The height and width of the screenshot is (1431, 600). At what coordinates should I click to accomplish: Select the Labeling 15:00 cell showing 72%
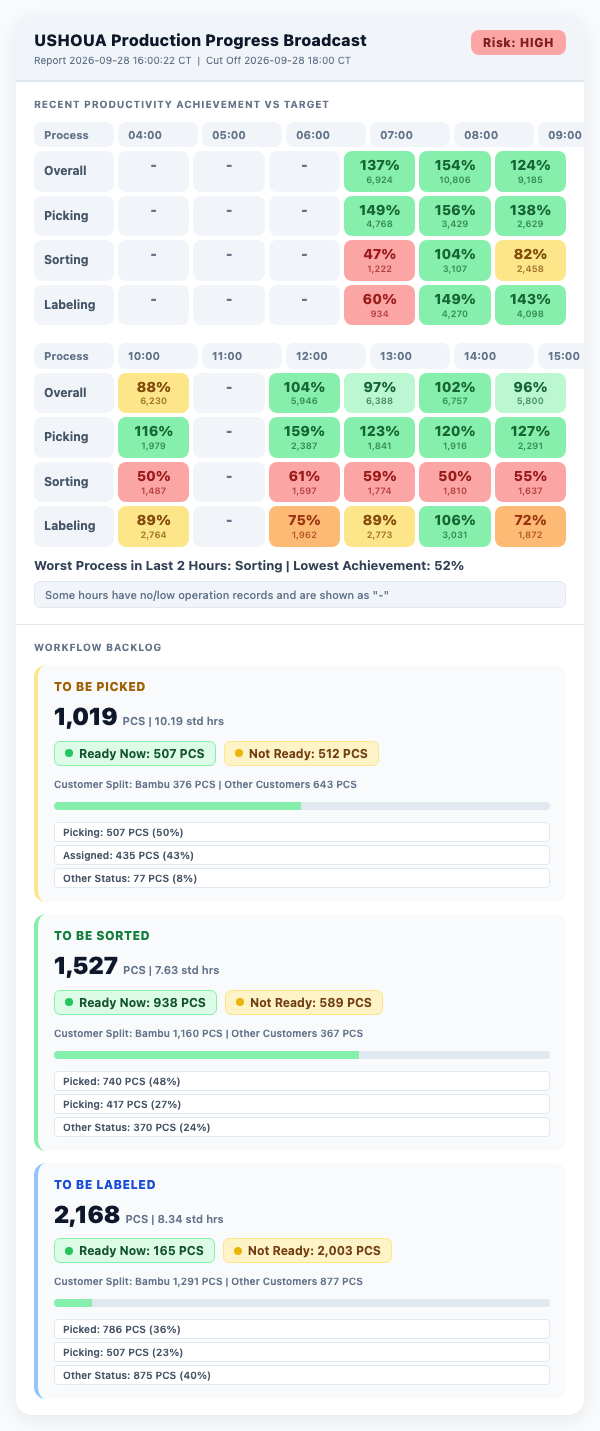tap(528, 525)
